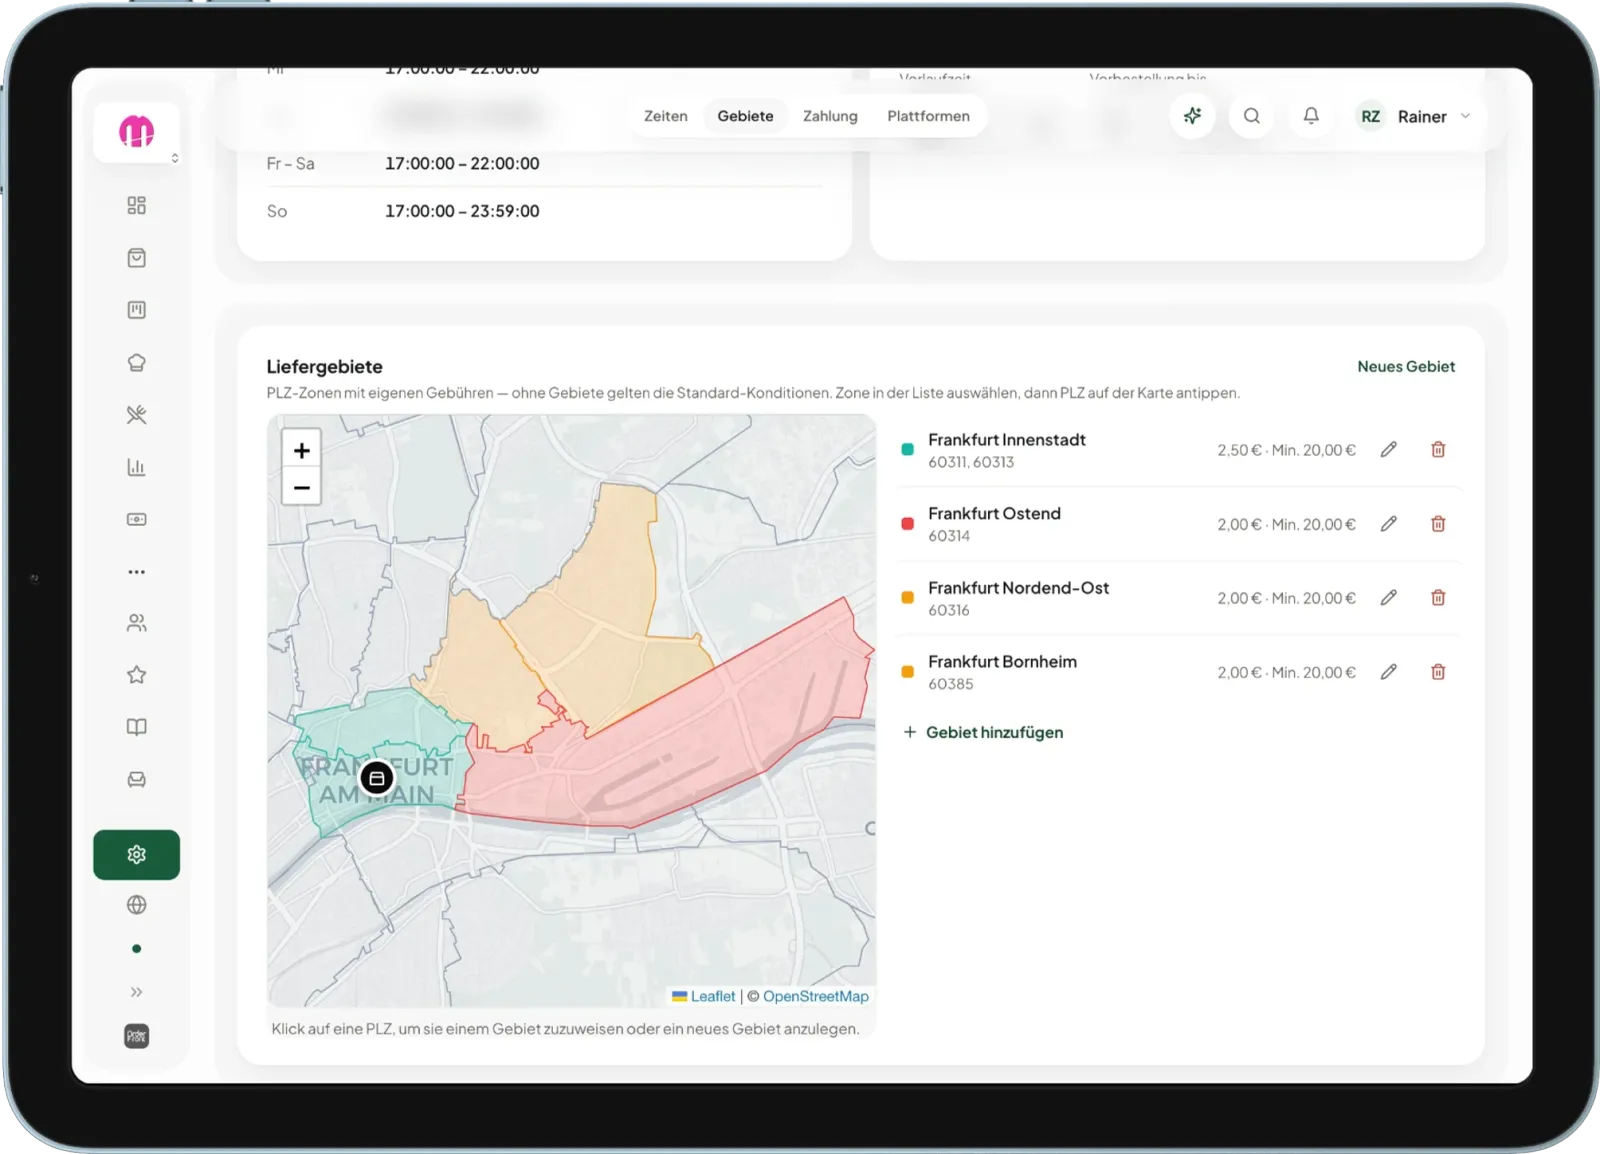
Task: Click the orange Frankfurt Nordend-Ost color swatch
Action: (908, 598)
